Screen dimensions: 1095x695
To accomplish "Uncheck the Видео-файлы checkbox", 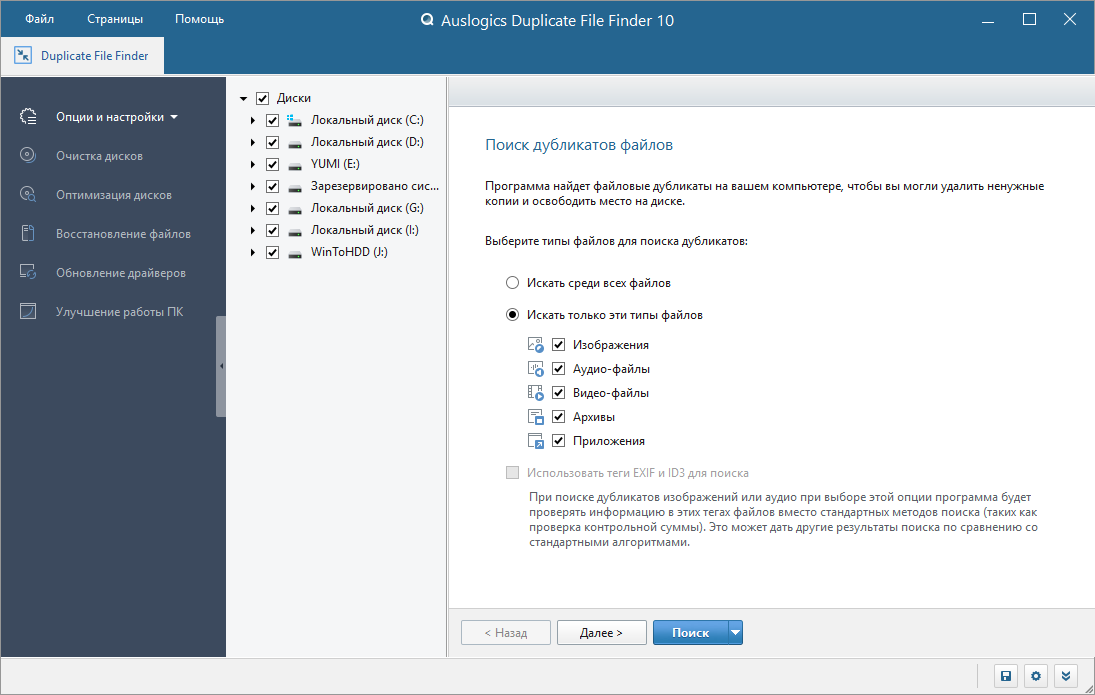I will coord(558,393).
